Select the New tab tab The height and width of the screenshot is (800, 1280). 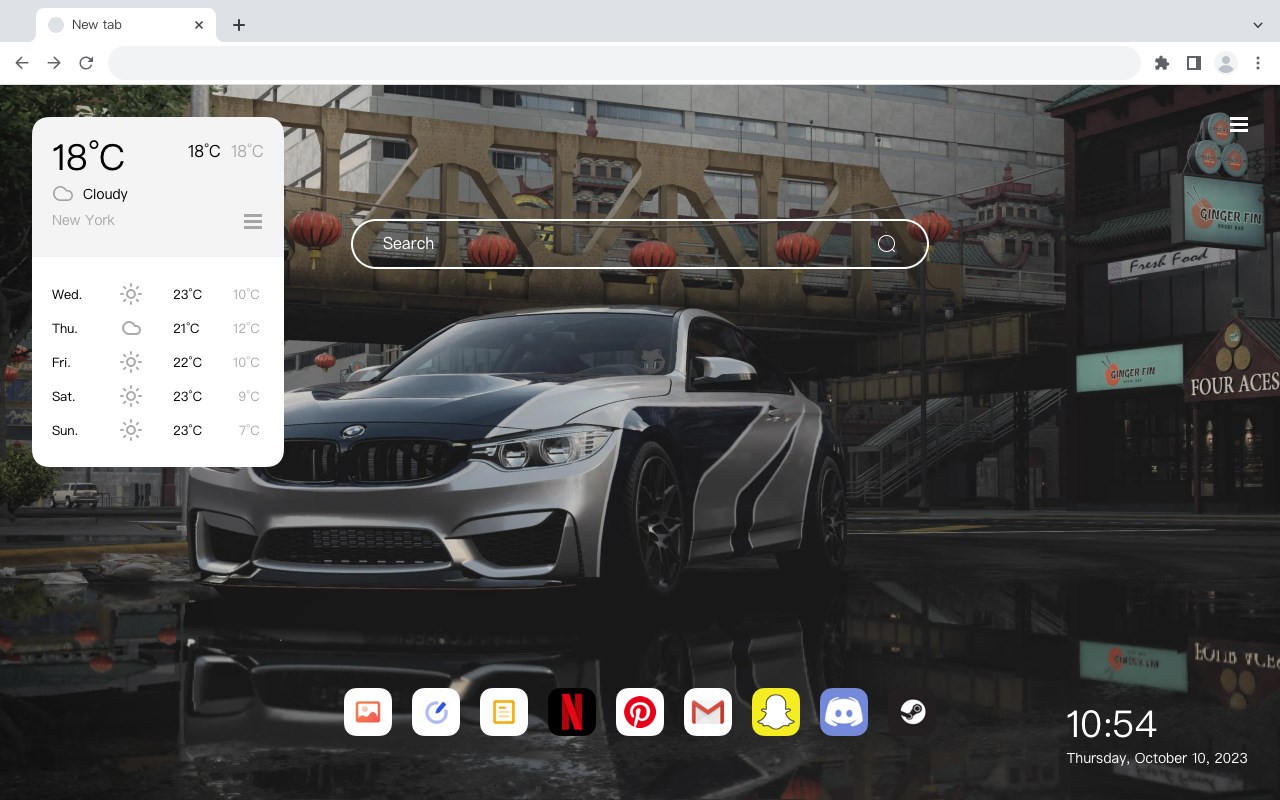(x=126, y=25)
